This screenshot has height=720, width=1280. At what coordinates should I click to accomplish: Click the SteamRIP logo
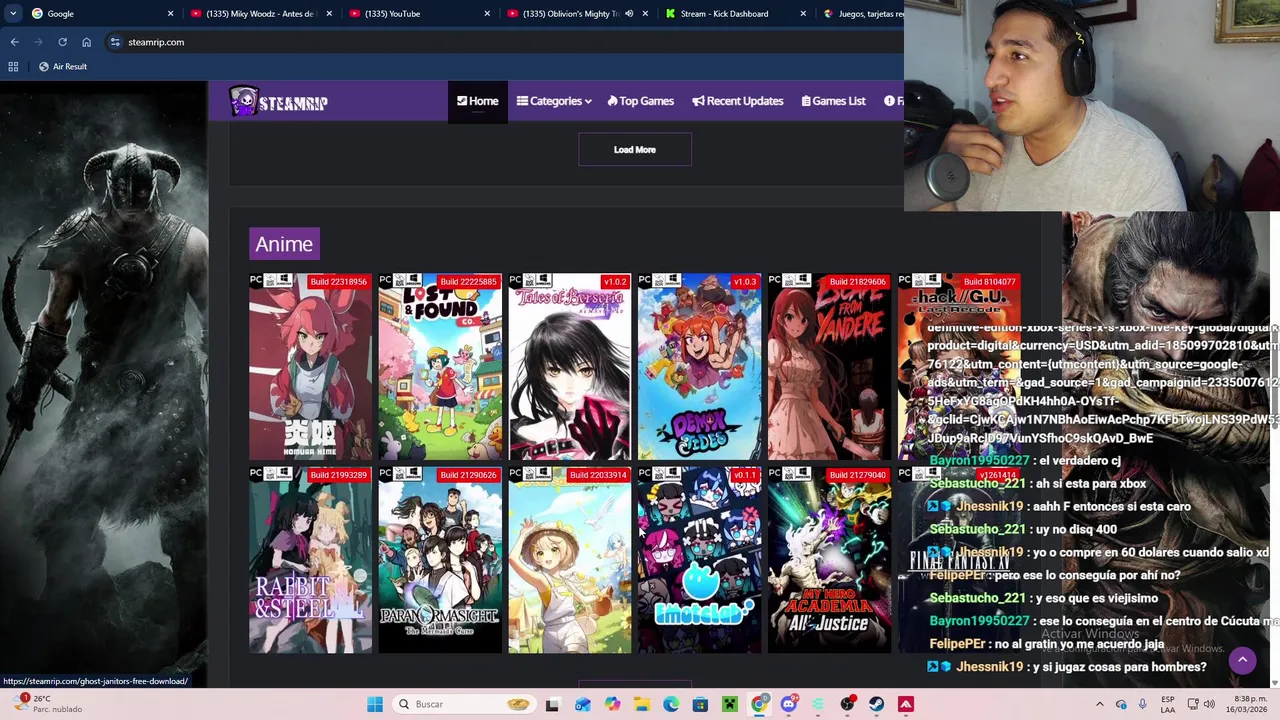pyautogui.click(x=279, y=102)
